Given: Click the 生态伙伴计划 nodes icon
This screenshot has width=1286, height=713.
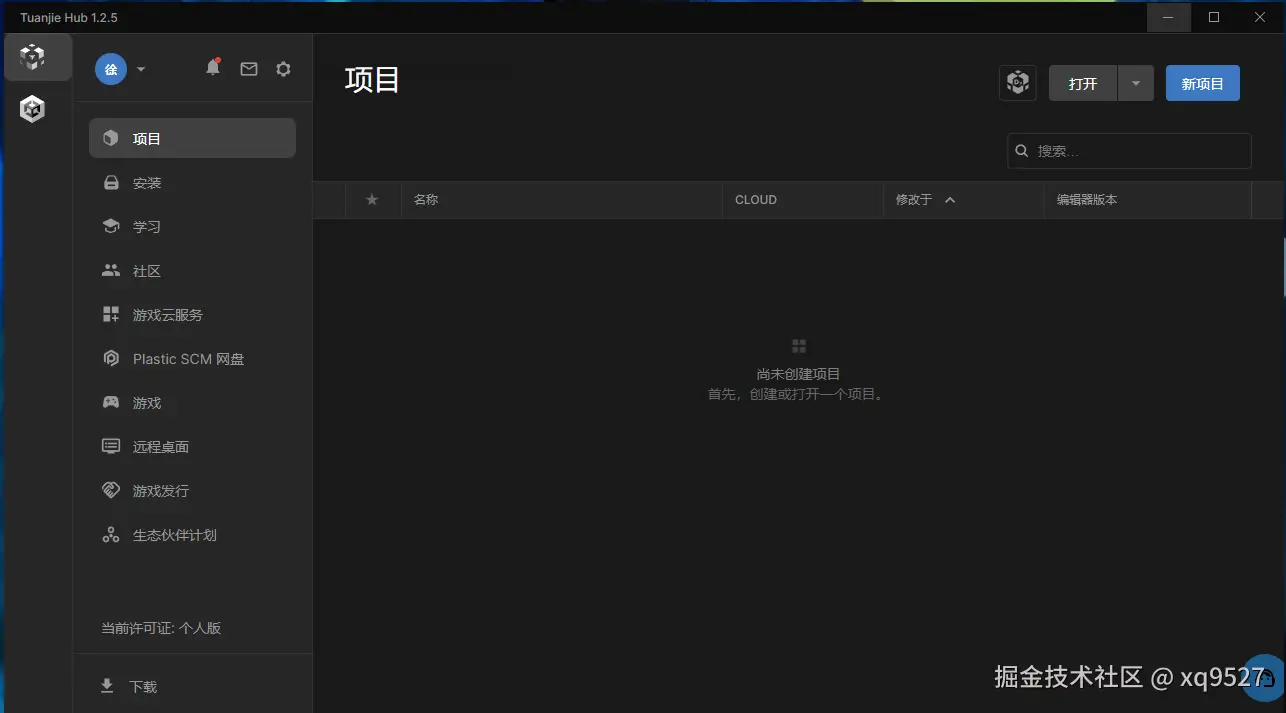Looking at the screenshot, I should pos(111,535).
